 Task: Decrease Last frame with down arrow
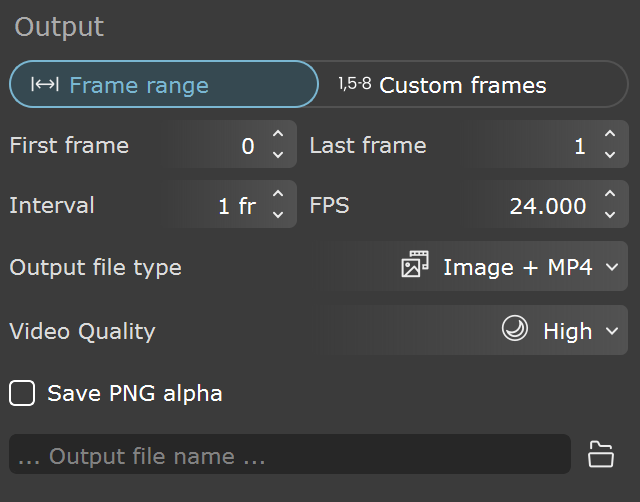click(610, 155)
